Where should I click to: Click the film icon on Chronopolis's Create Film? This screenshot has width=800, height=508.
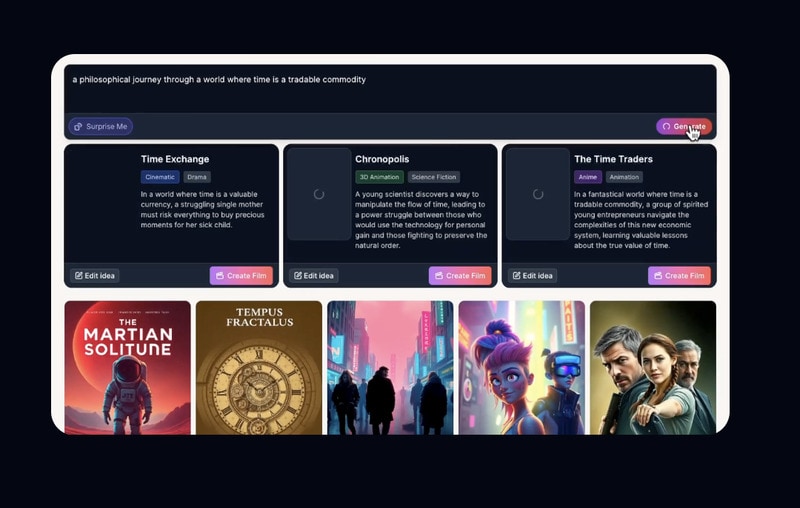(x=438, y=276)
